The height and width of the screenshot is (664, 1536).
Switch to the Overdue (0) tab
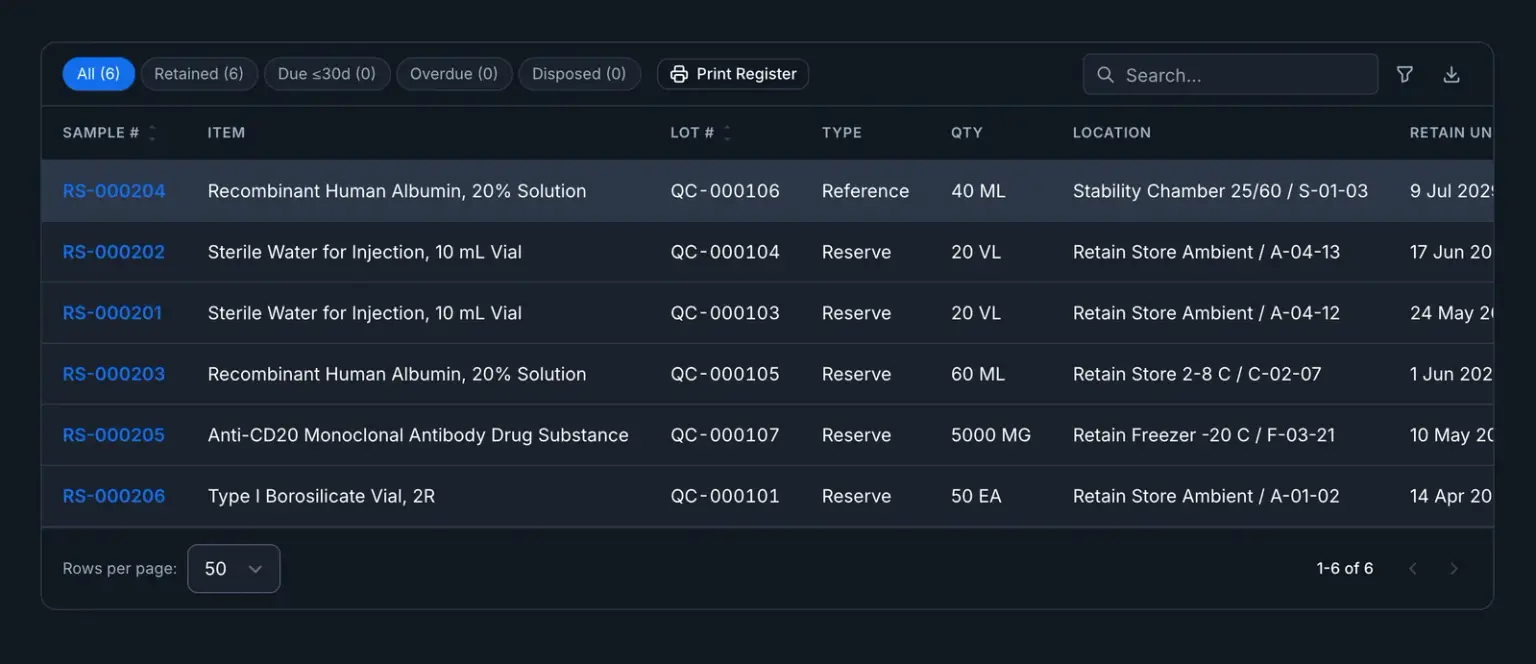pos(454,74)
